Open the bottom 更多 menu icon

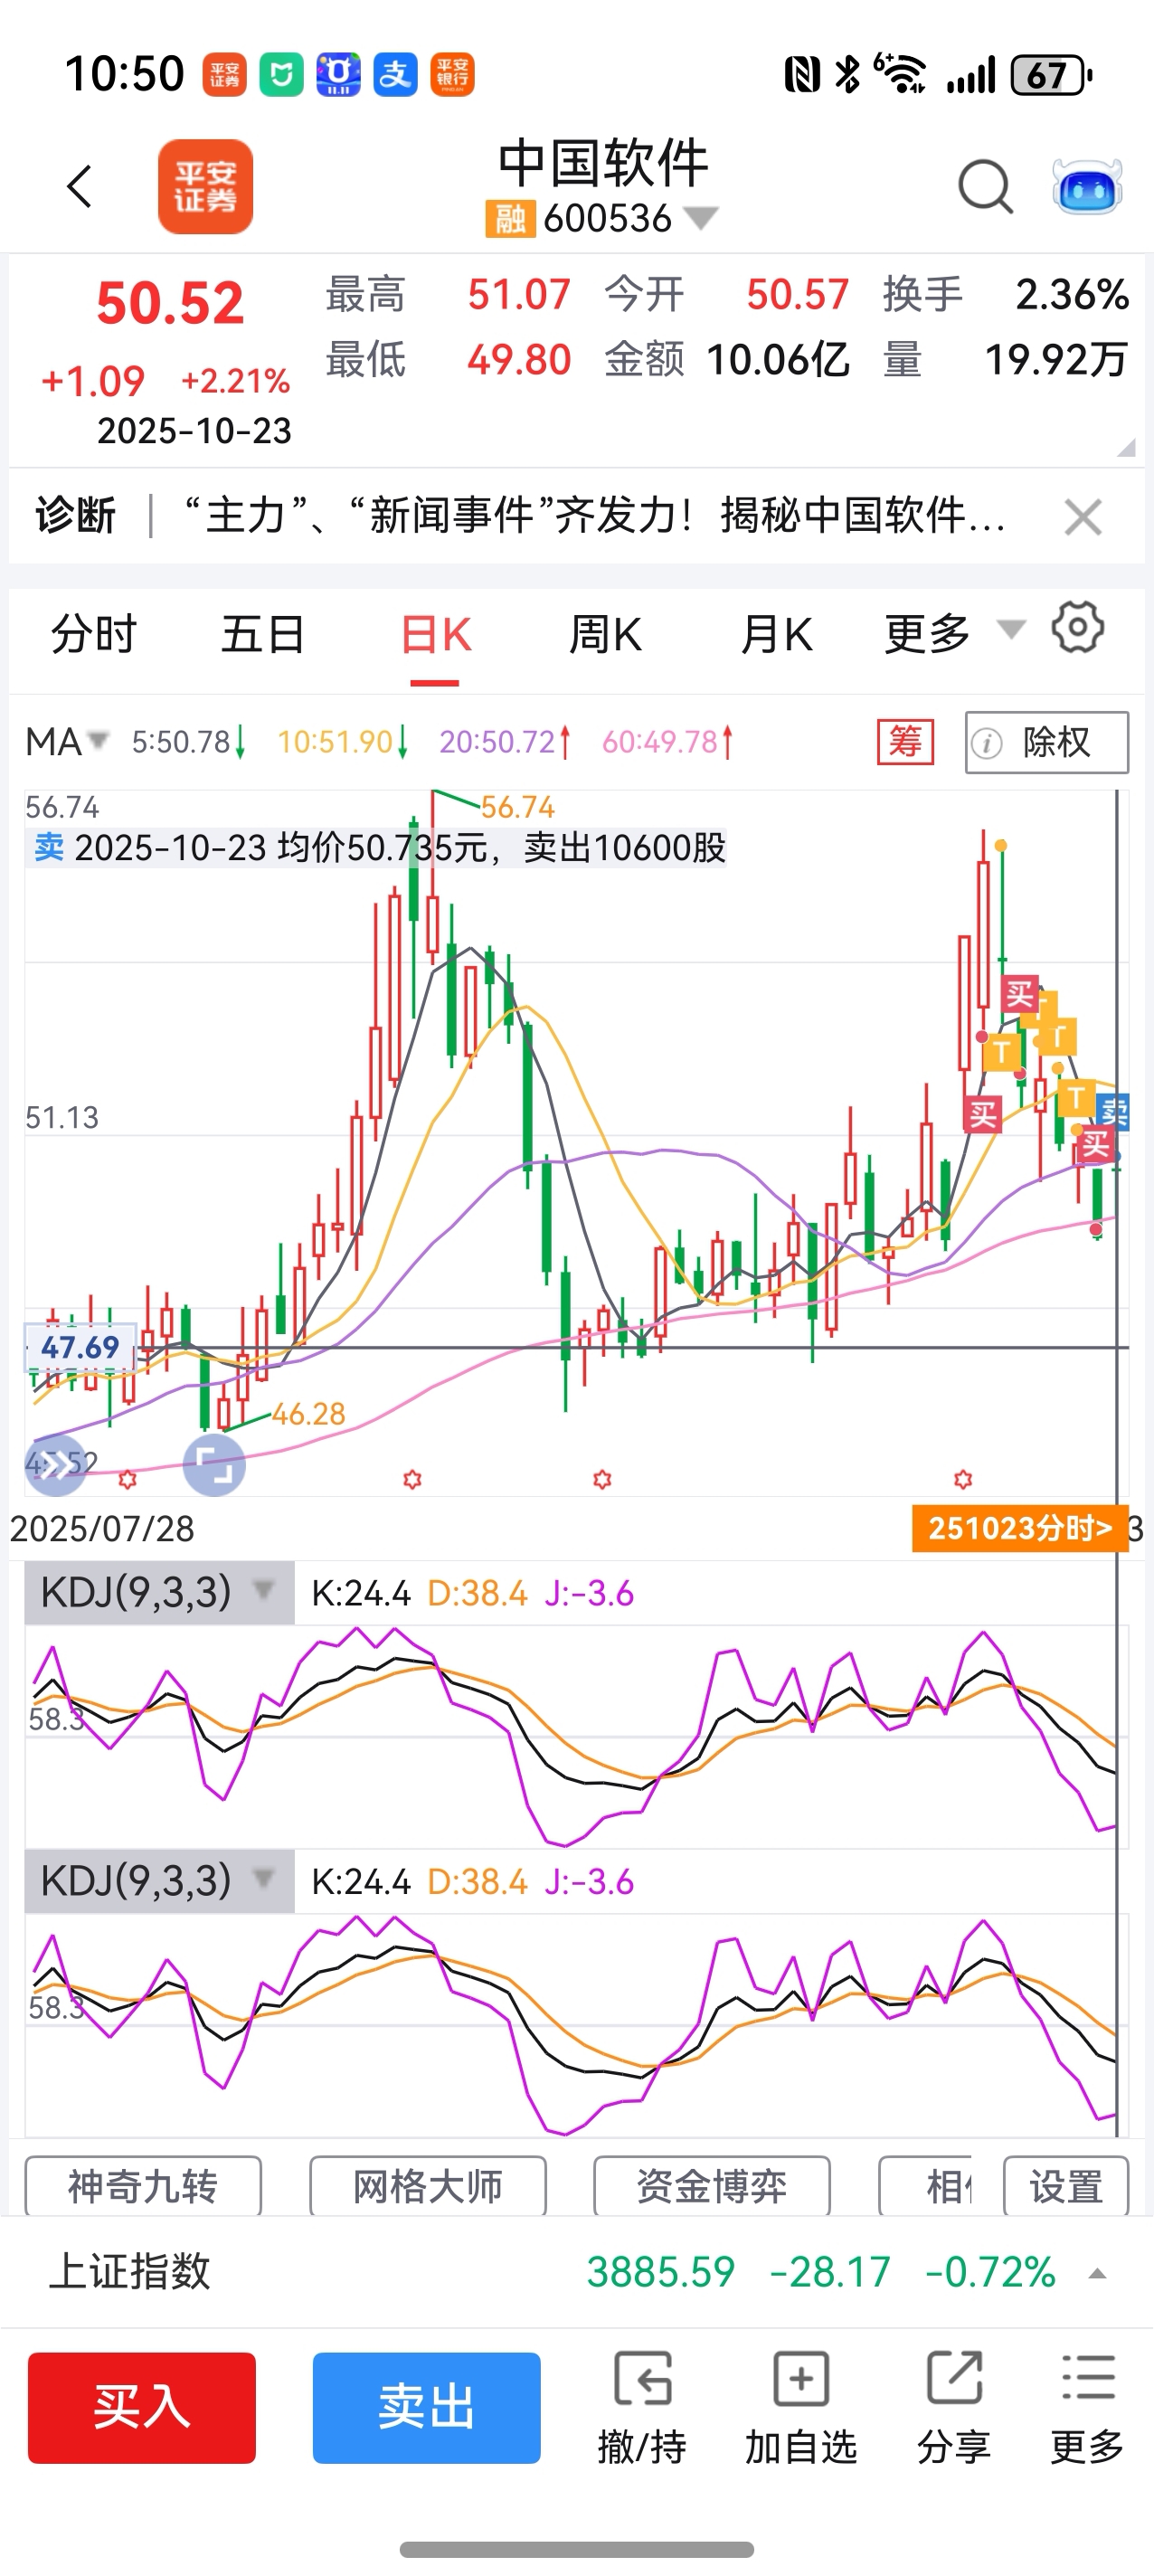1087,2409
